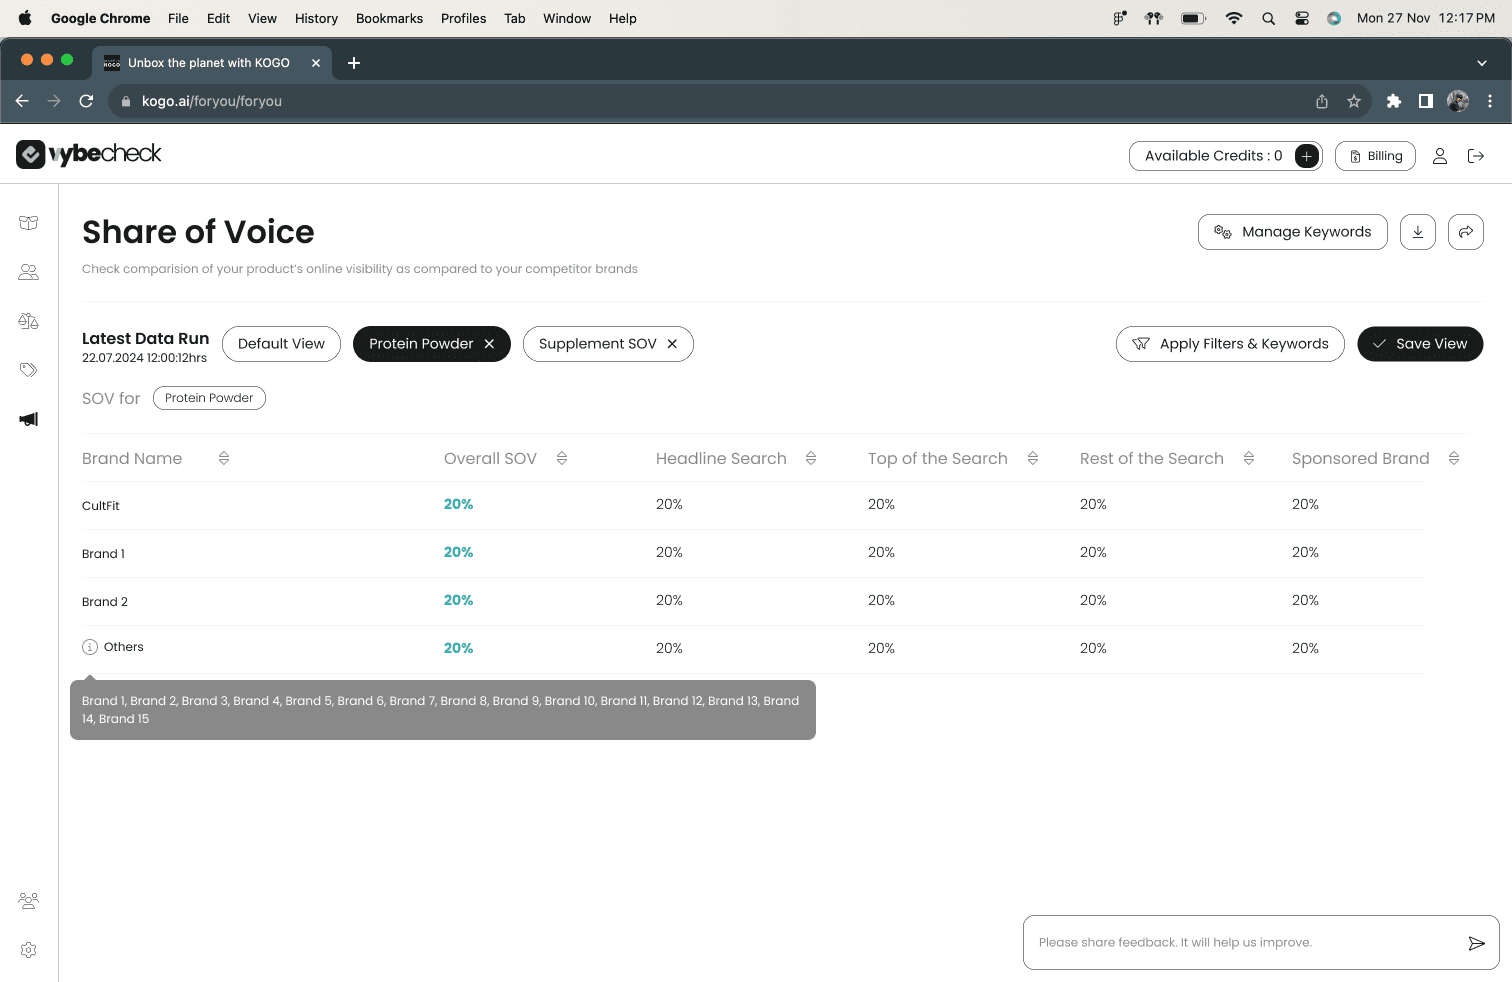Screen dimensions: 1512x982
Task: Click the download icon beside Manage Keywords
Action: [x=1418, y=232]
